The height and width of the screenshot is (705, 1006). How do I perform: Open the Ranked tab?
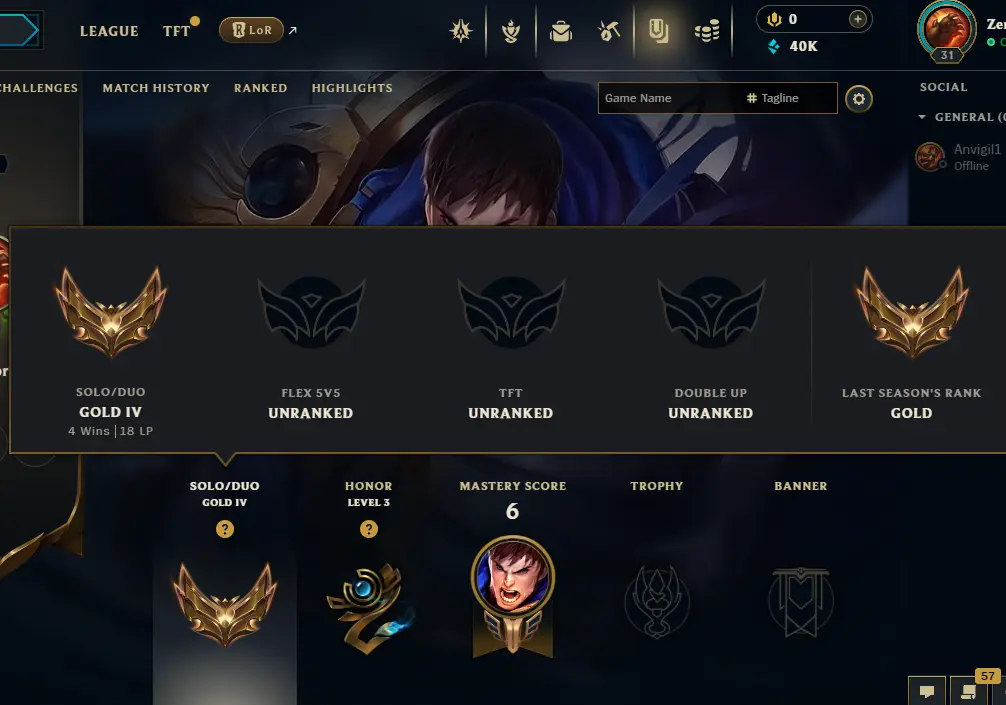coord(260,88)
